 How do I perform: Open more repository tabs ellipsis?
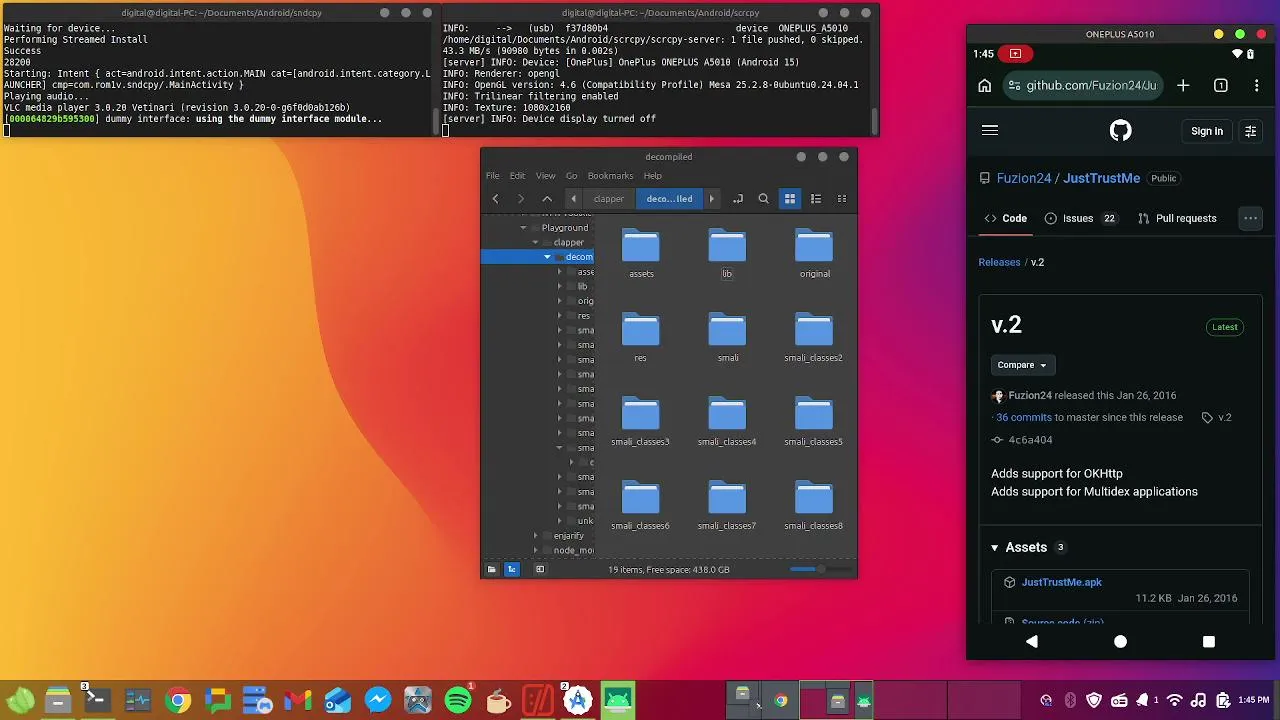[1251, 218]
